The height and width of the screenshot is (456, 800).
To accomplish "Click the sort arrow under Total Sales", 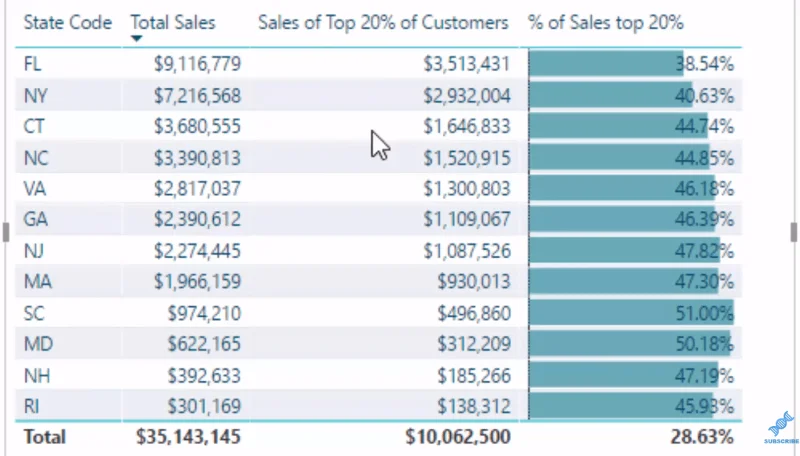I will [136, 39].
